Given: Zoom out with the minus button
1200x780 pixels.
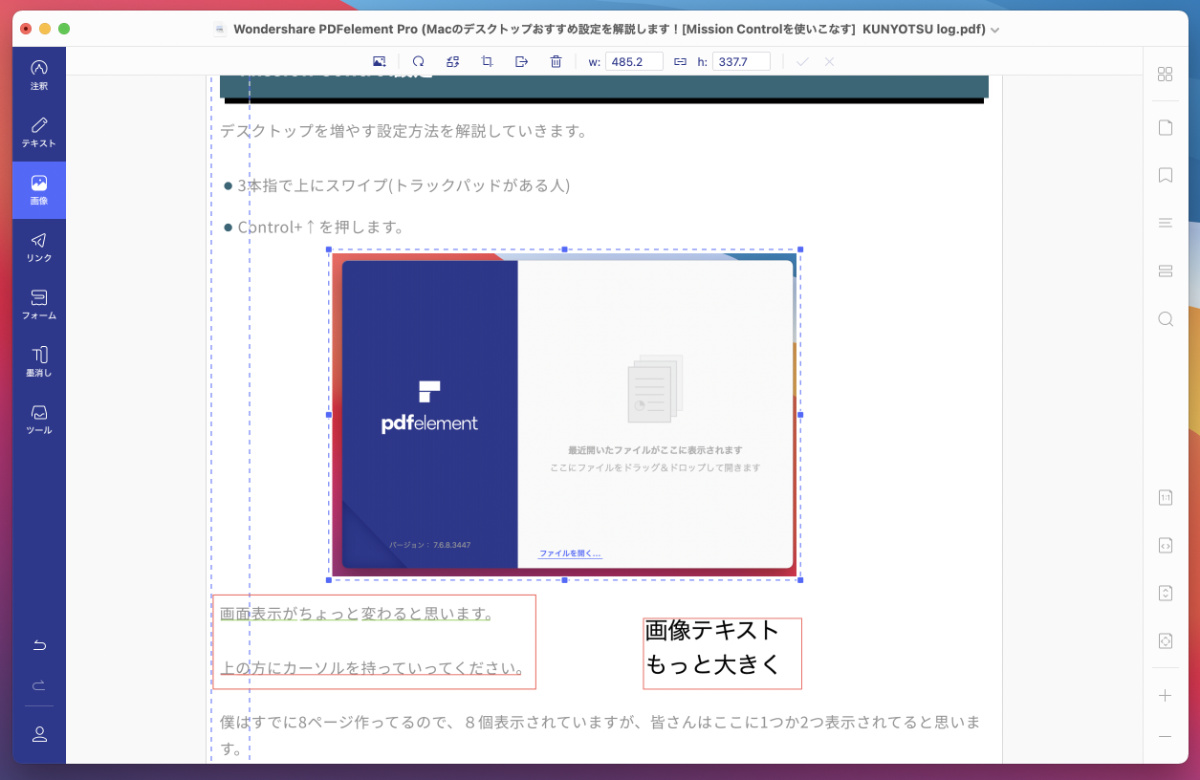Looking at the screenshot, I should (1165, 736).
